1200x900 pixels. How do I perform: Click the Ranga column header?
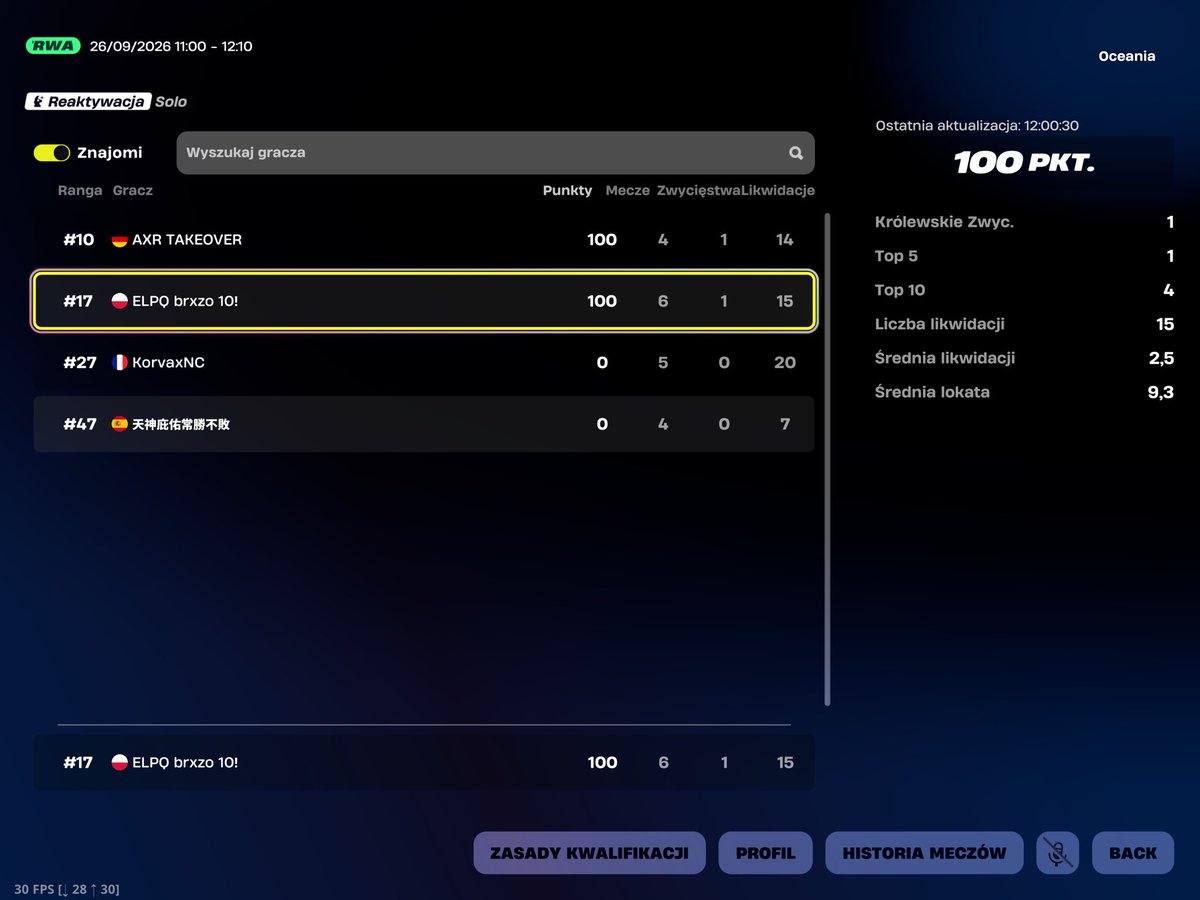[x=80, y=190]
